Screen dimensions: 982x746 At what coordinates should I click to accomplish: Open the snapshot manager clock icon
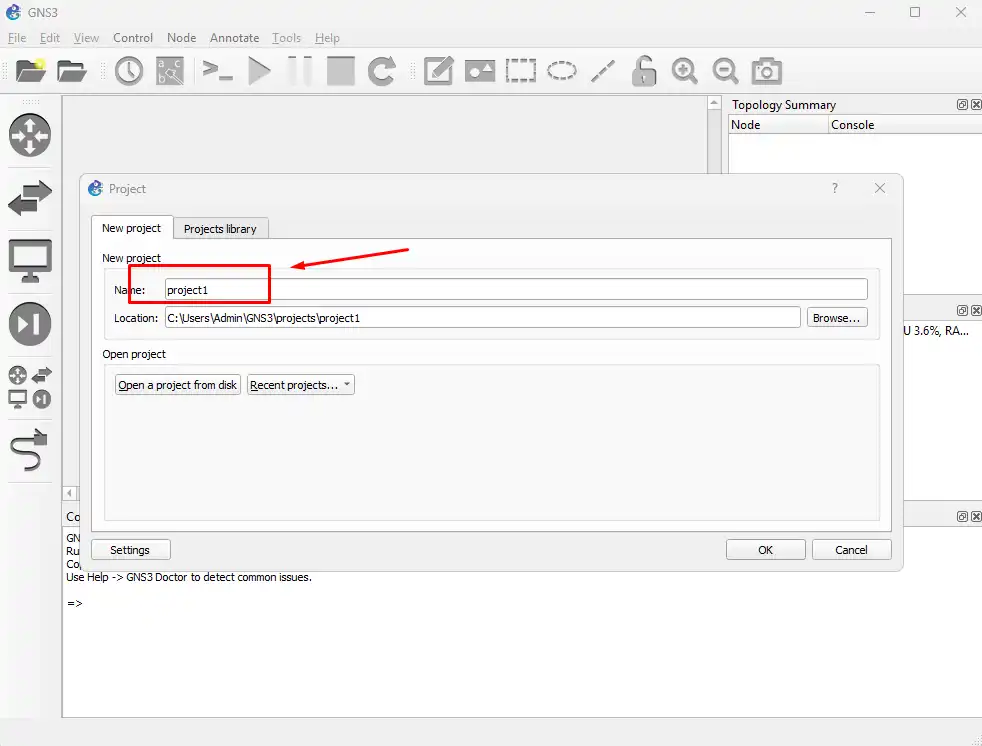[129, 71]
